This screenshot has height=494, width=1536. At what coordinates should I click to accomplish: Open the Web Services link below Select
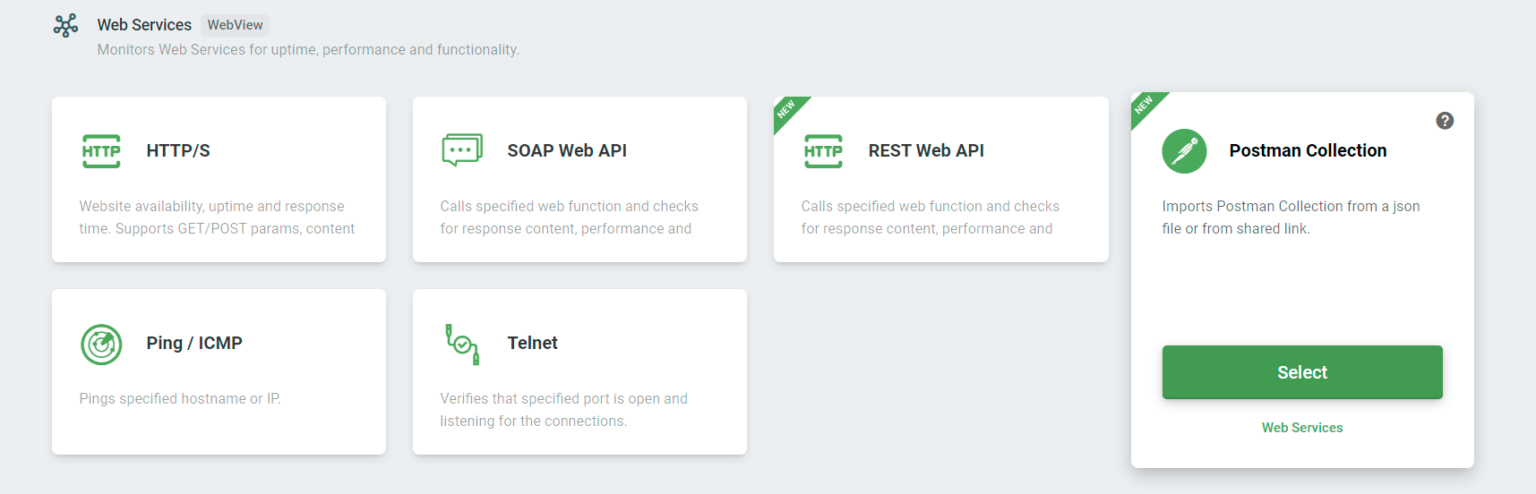1302,427
